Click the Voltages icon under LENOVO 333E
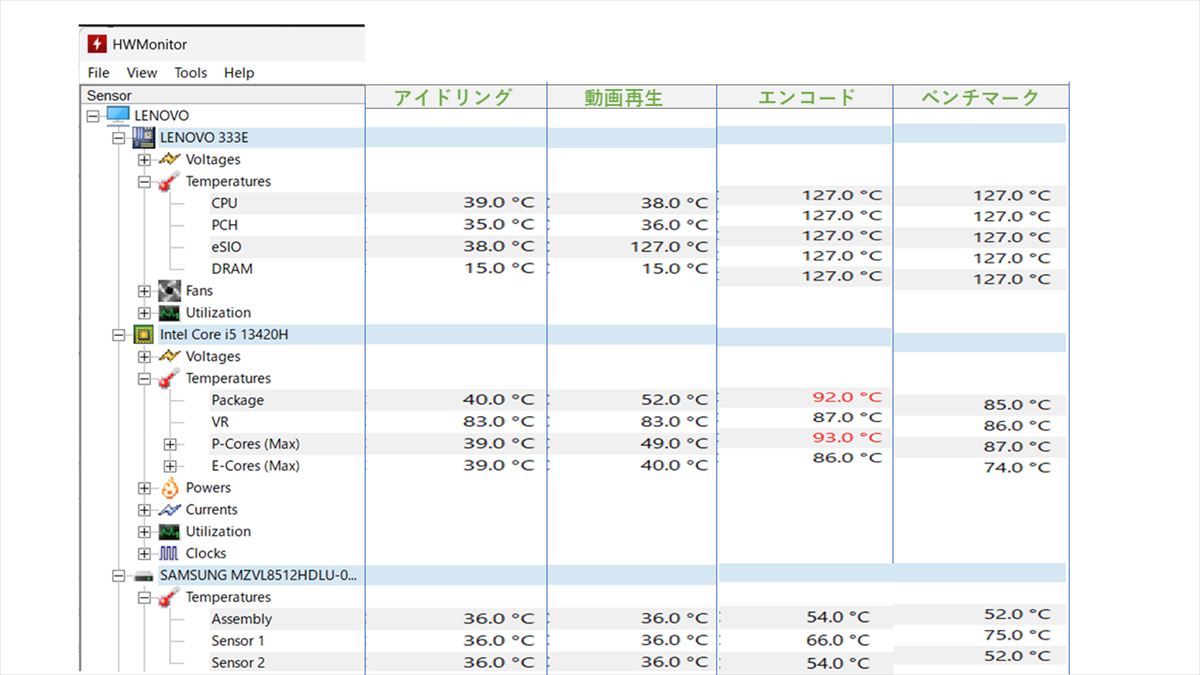This screenshot has height=675, width=1200. [169, 159]
